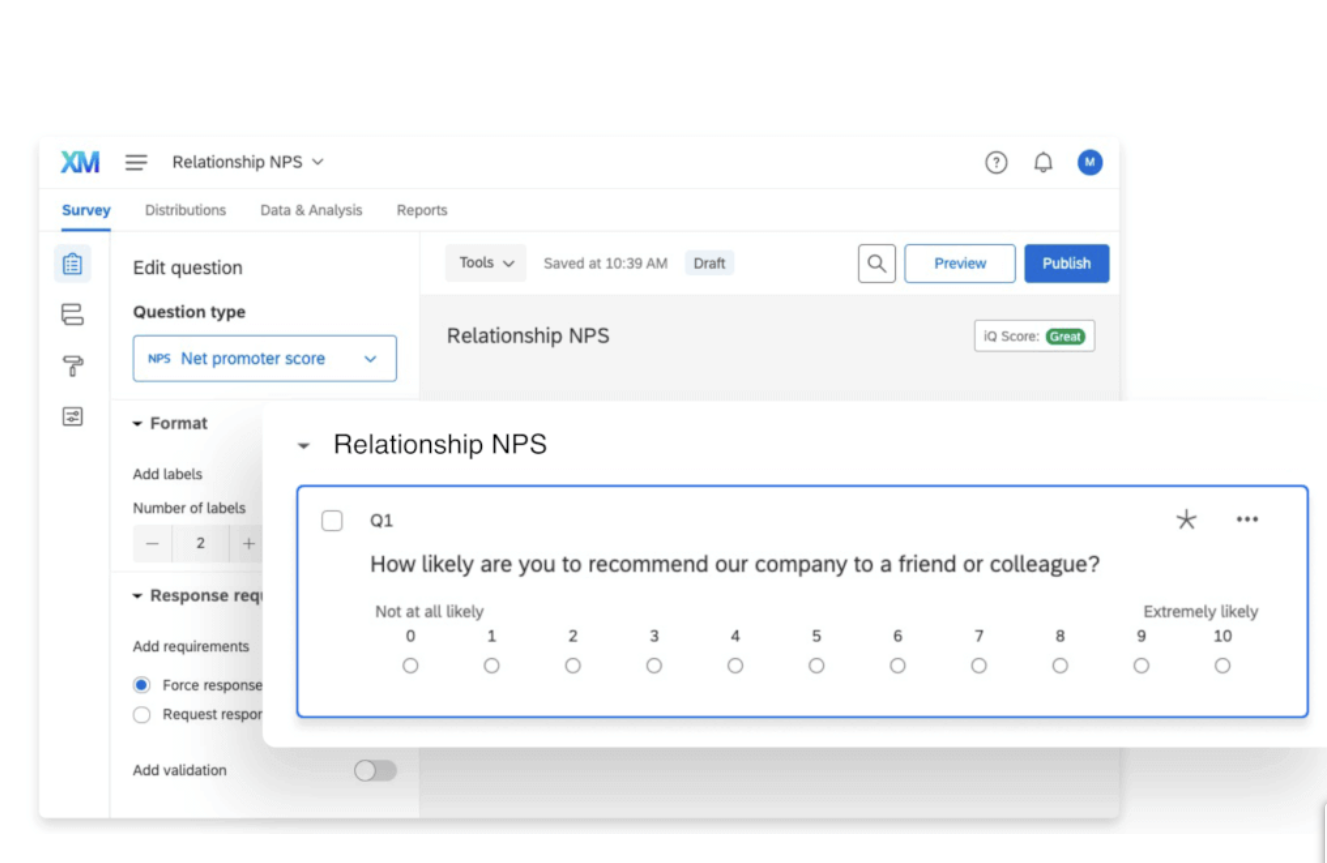
Task: Open the Question type dropdown
Action: 264,358
